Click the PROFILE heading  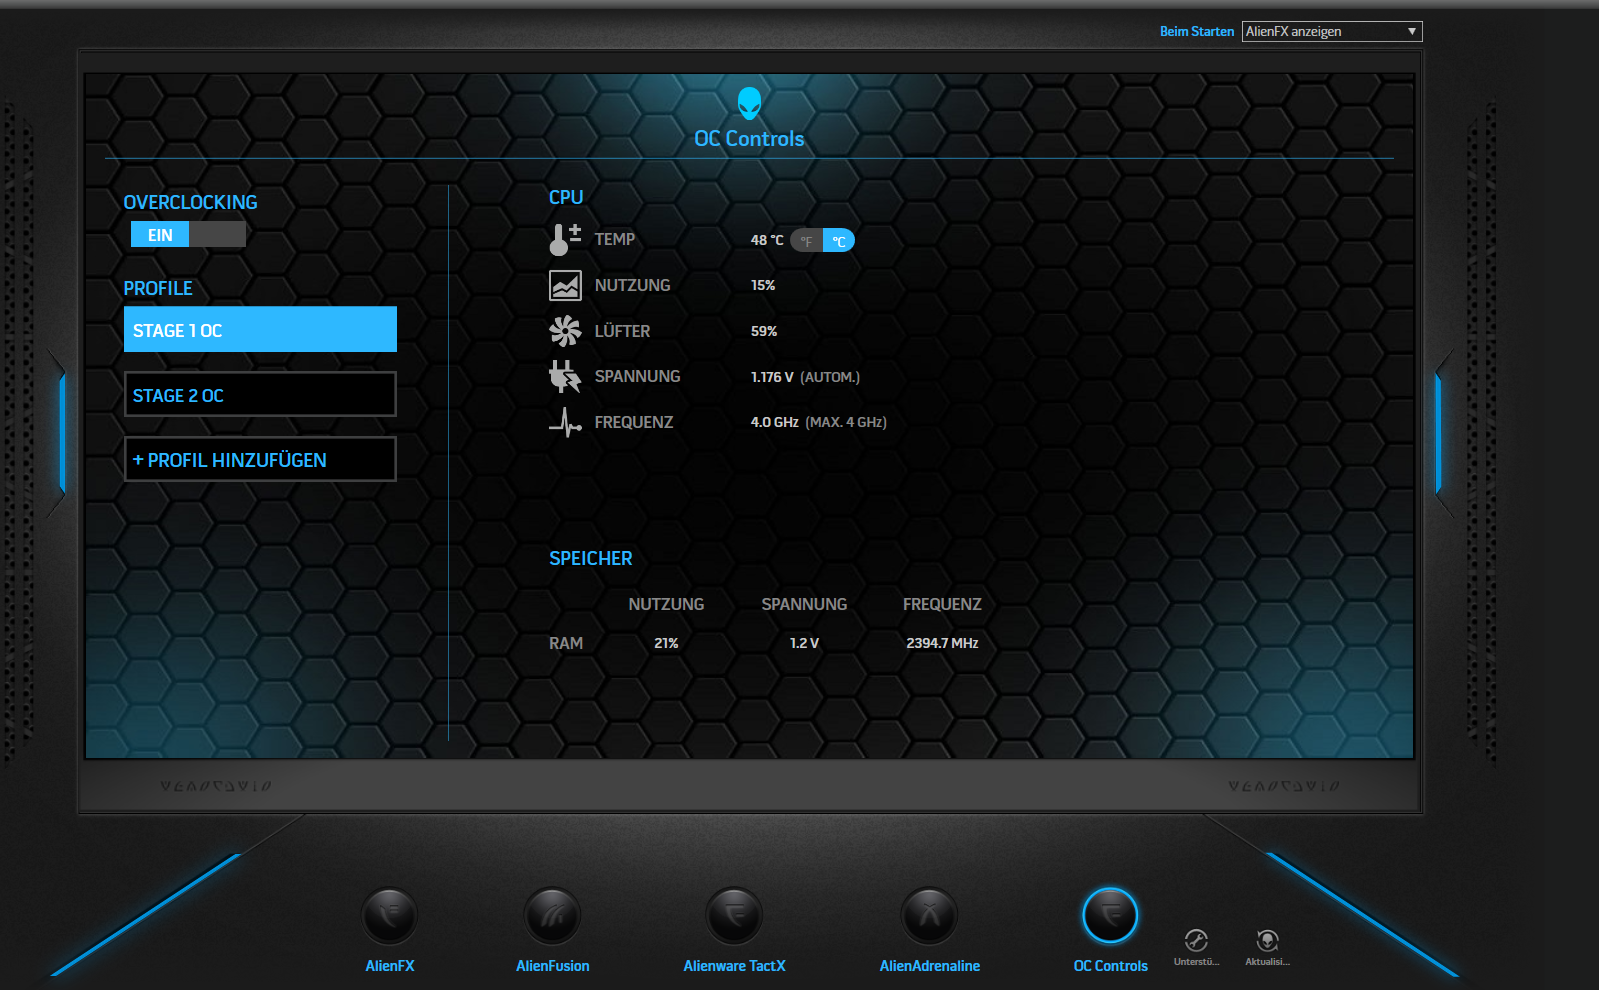coord(158,288)
